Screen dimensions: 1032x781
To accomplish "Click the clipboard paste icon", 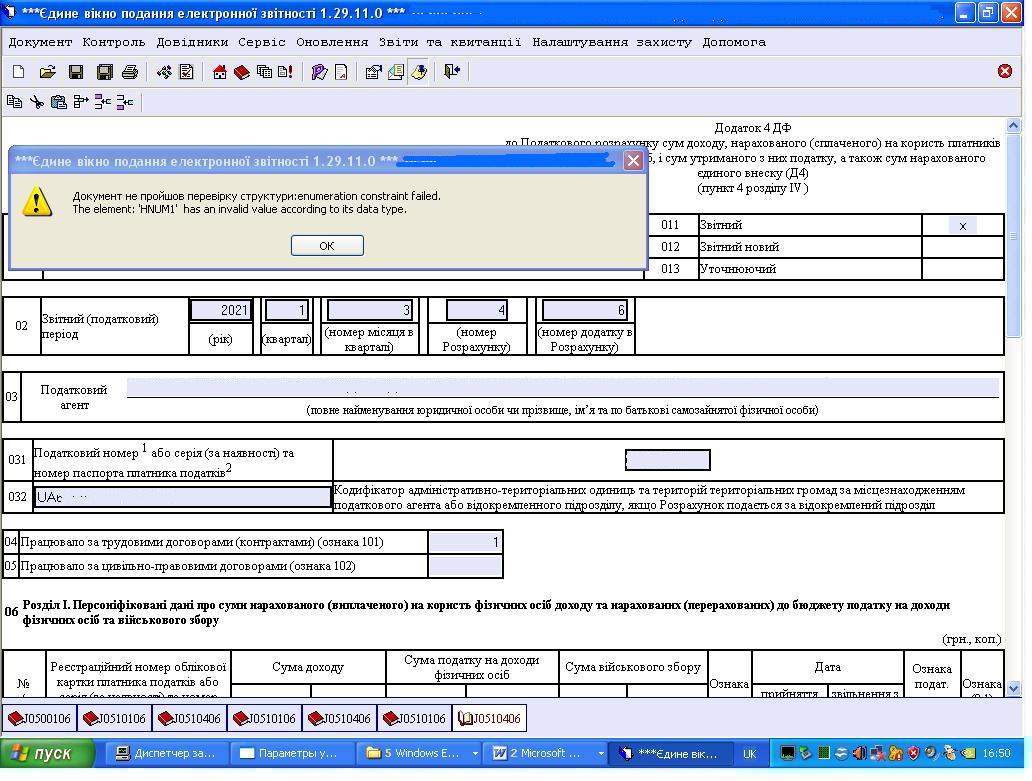I will pyautogui.click(x=59, y=102).
